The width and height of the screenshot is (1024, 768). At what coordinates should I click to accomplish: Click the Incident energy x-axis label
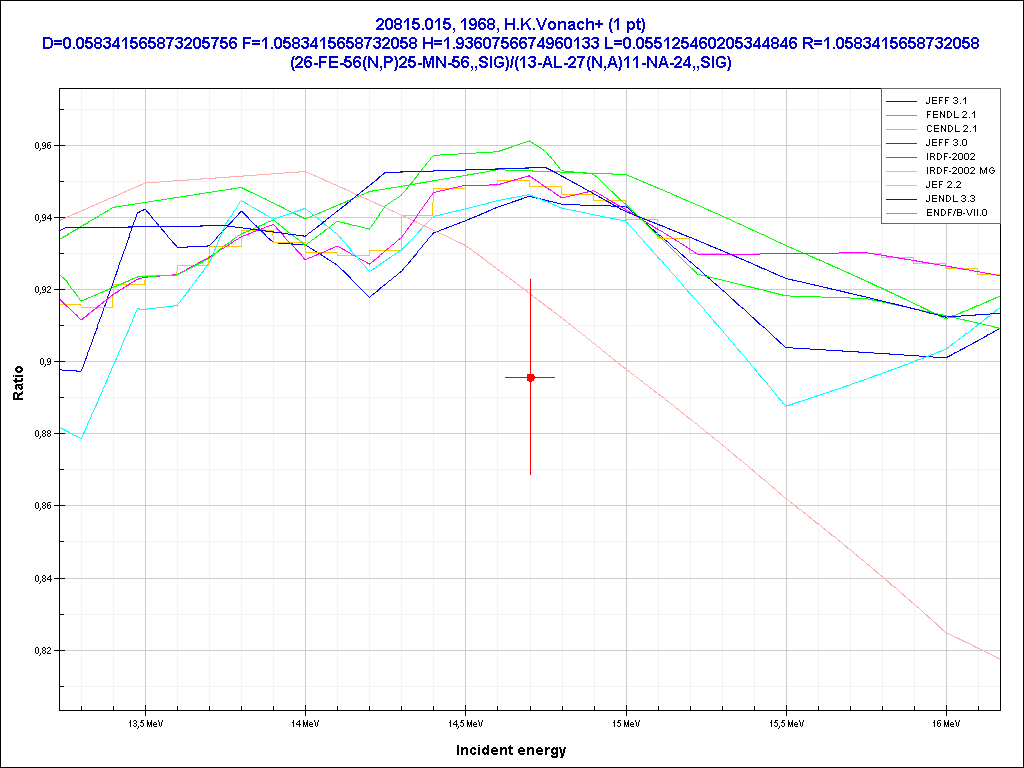(510, 750)
